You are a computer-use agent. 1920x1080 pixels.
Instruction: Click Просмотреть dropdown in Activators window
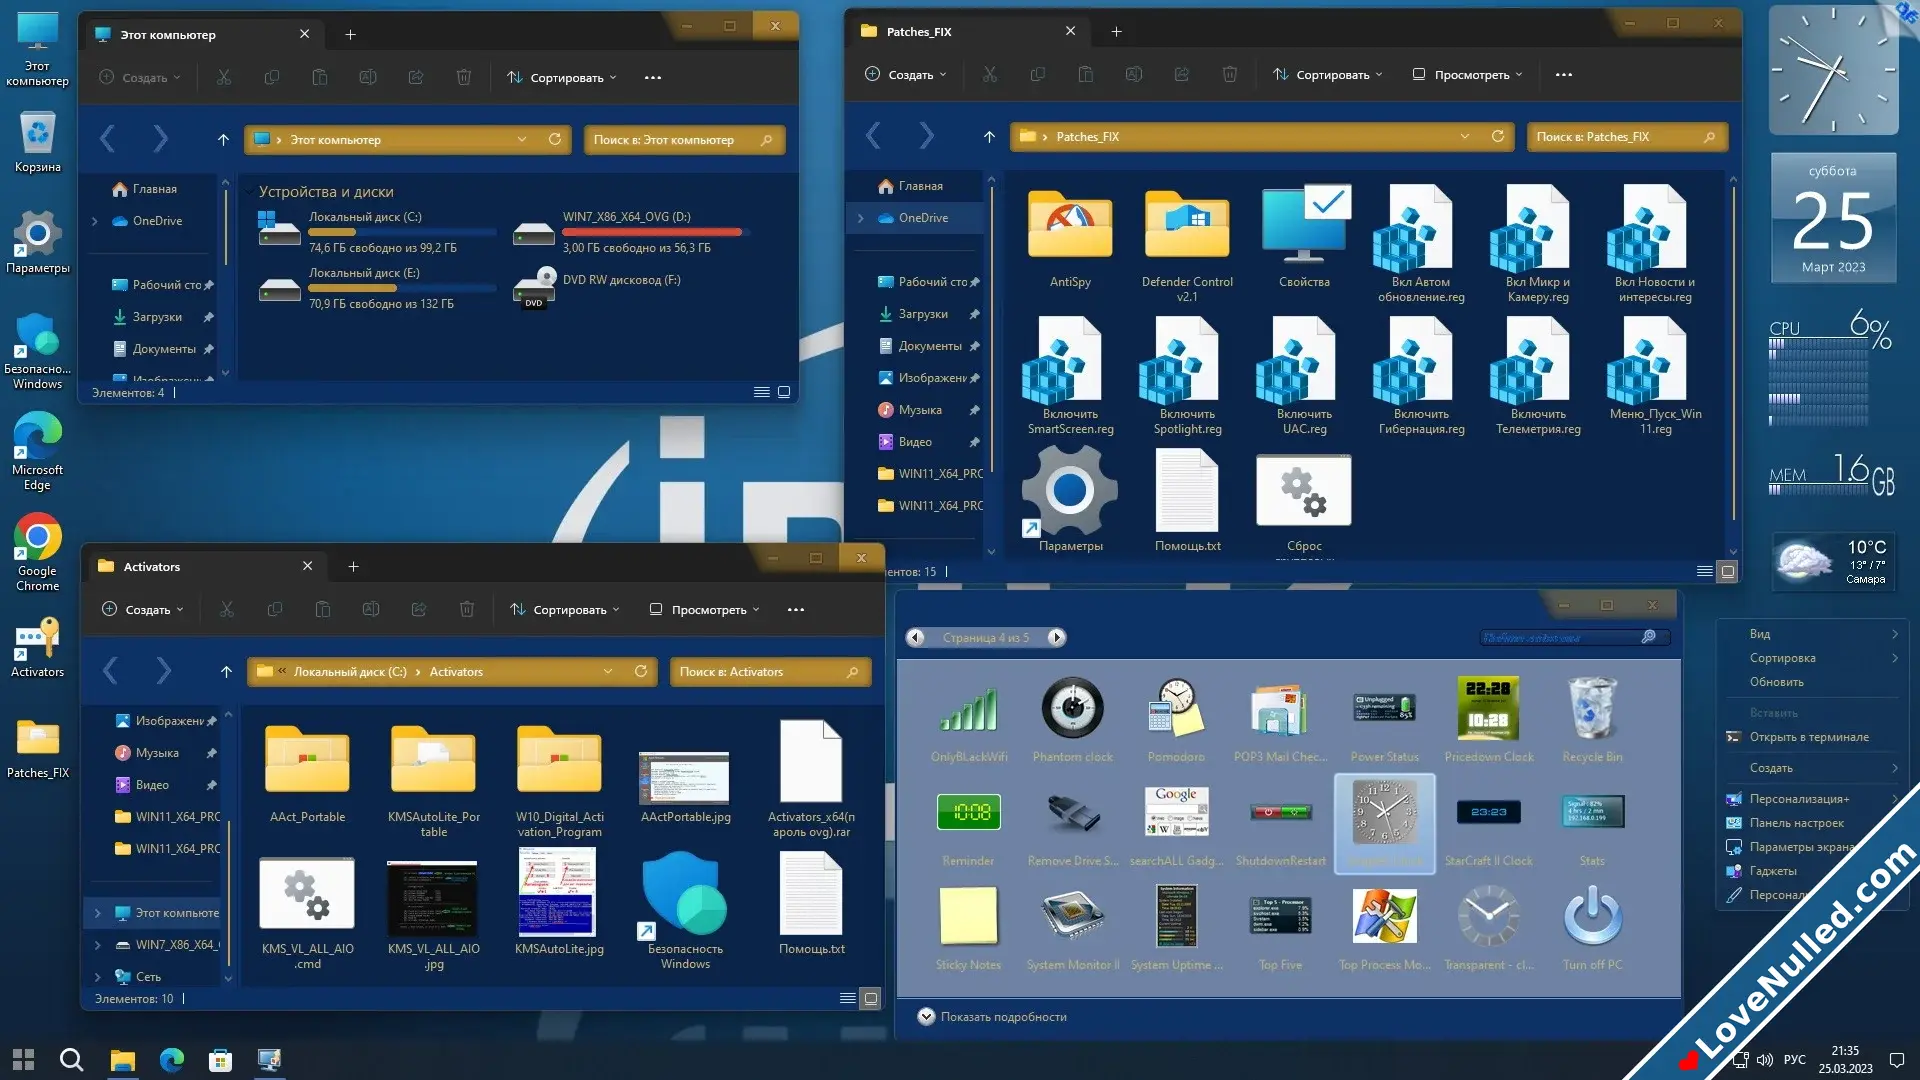coord(708,608)
